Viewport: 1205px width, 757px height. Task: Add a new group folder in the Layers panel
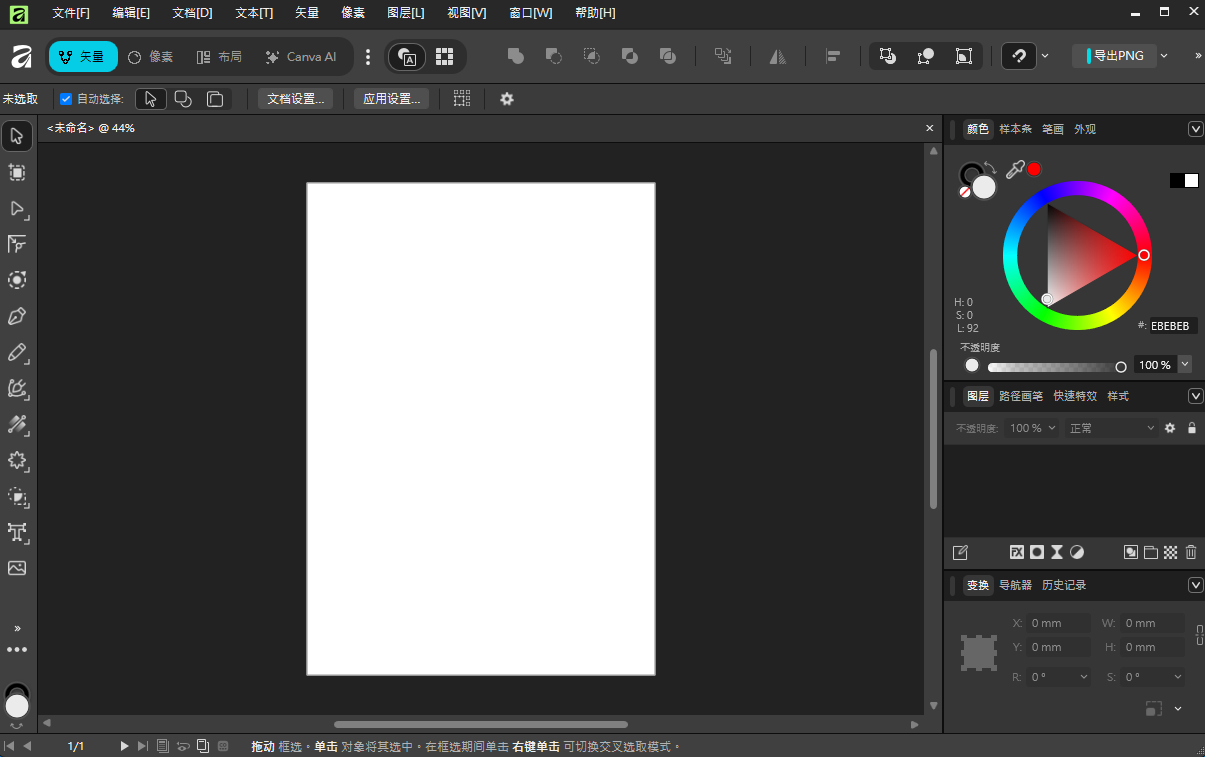(1151, 552)
